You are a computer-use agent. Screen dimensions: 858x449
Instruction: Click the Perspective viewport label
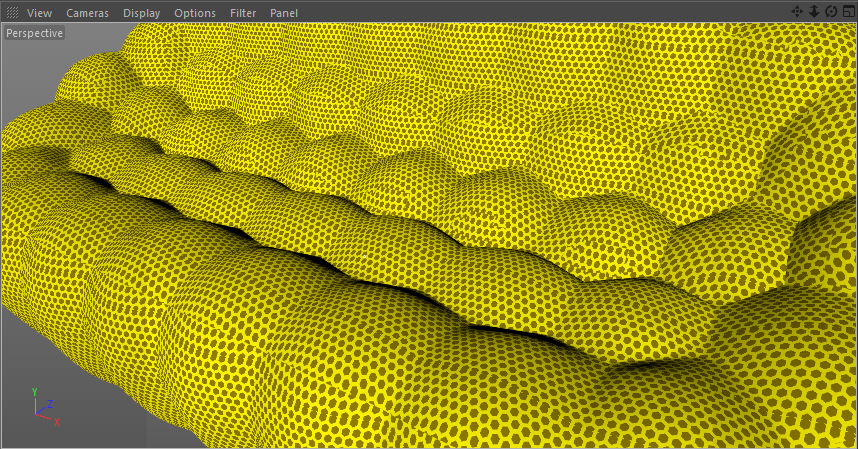pos(34,33)
